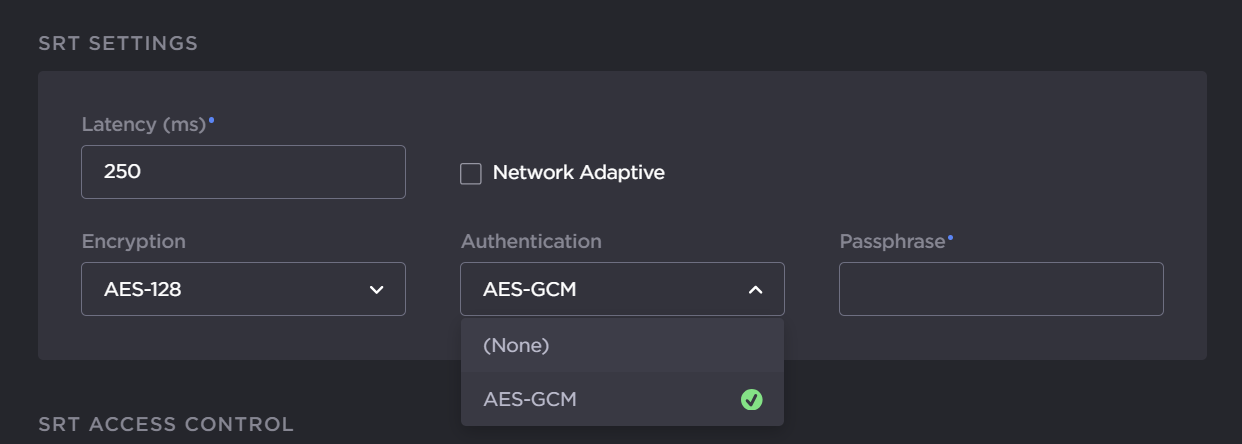The width and height of the screenshot is (1242, 444).
Task: Collapse the Authentication dropdown using its up chevron
Action: point(755,290)
